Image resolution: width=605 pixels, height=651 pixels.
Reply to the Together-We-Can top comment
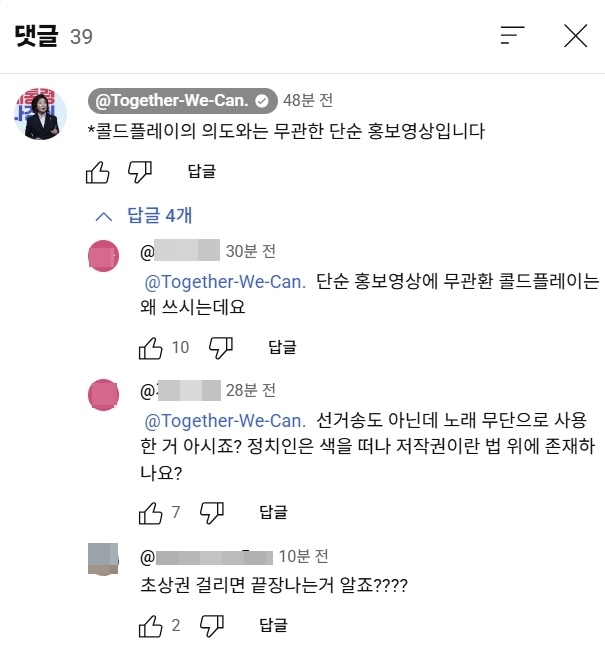(201, 172)
